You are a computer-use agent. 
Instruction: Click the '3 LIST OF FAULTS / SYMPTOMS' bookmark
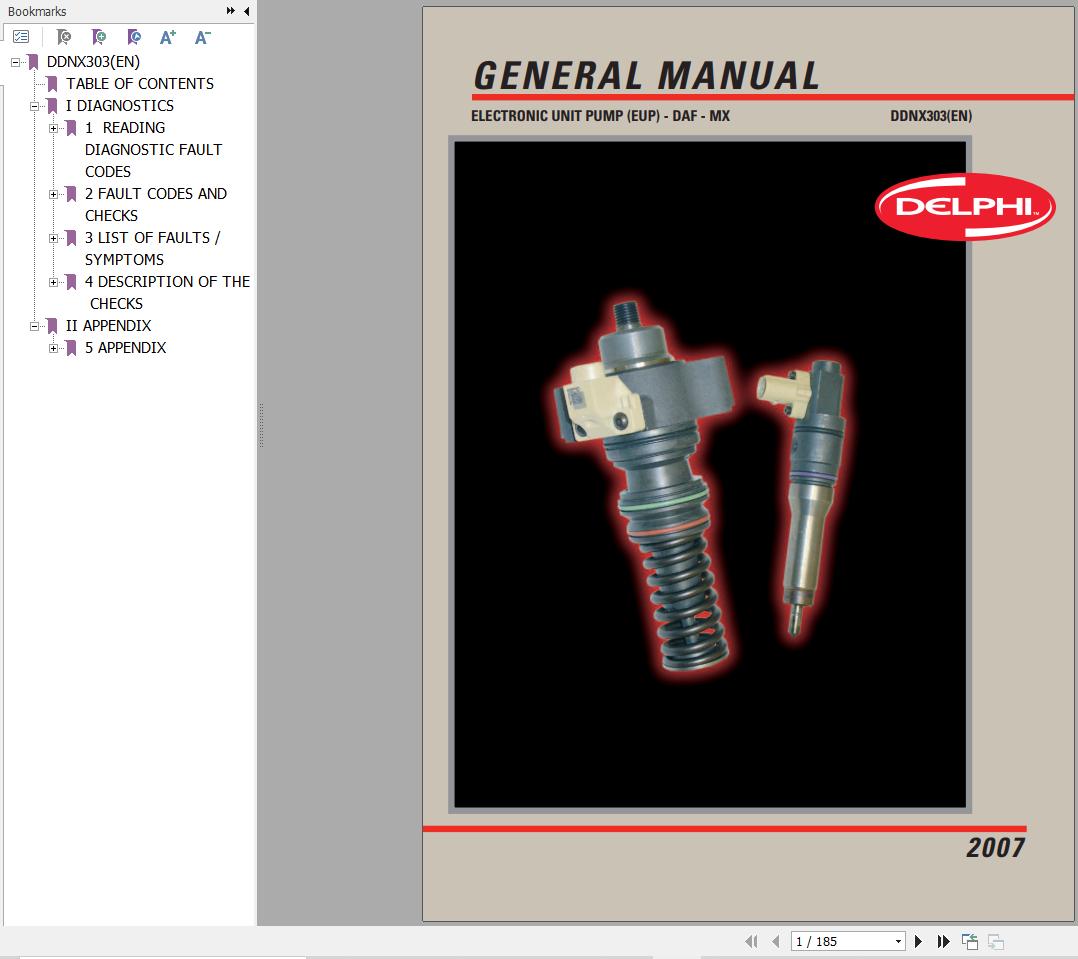coord(143,237)
